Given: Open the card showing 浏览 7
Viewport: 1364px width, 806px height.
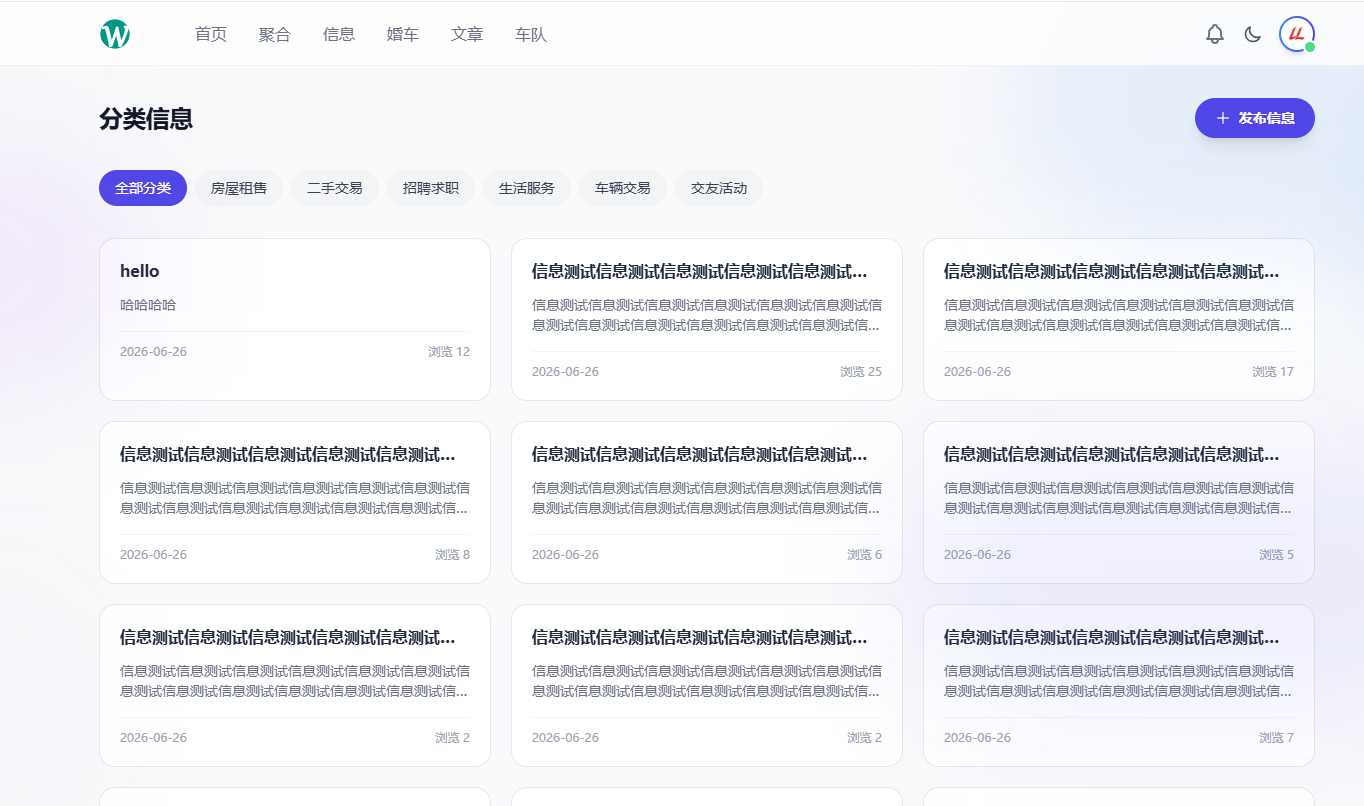Looking at the screenshot, I should (1119, 685).
